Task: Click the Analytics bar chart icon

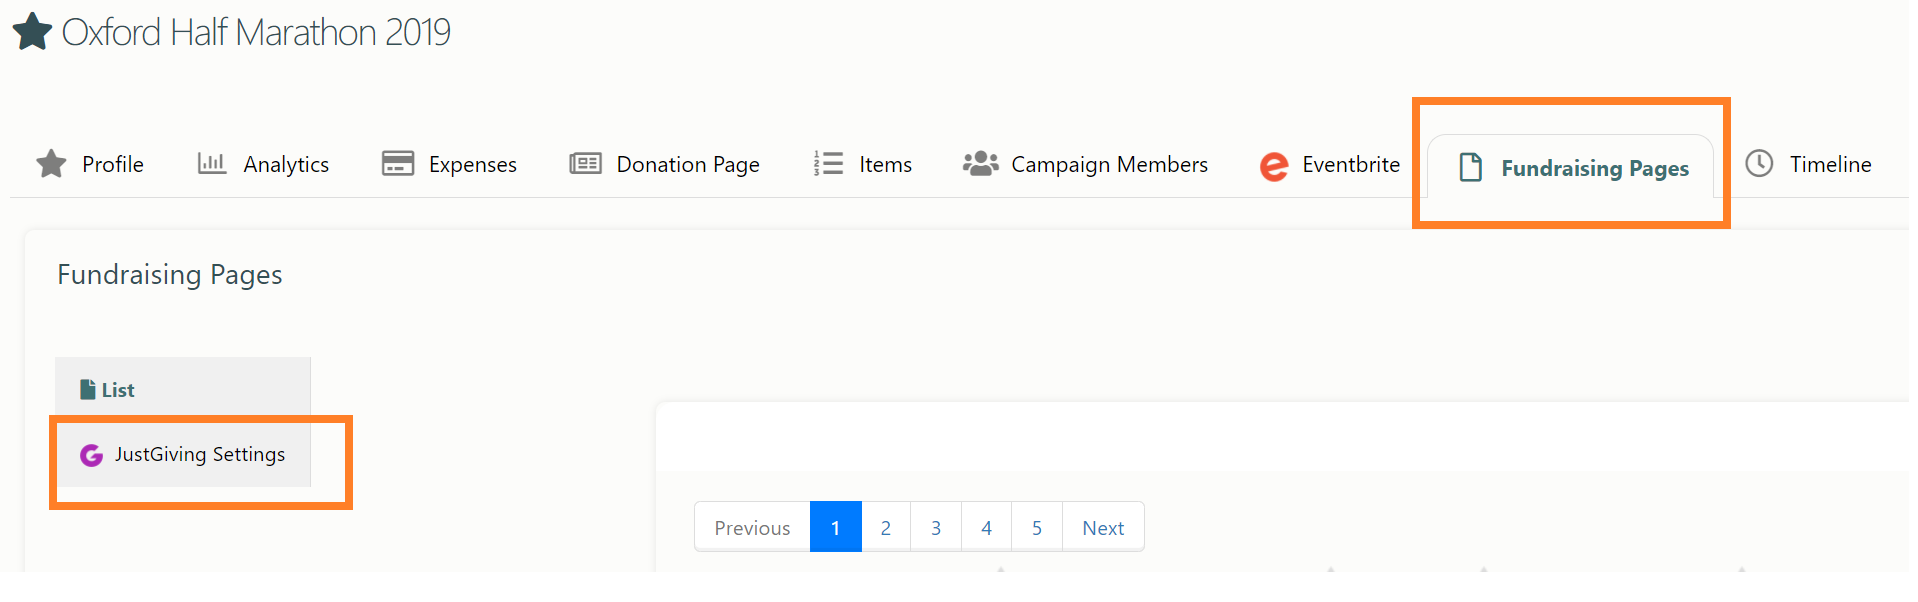Action: pos(212,163)
